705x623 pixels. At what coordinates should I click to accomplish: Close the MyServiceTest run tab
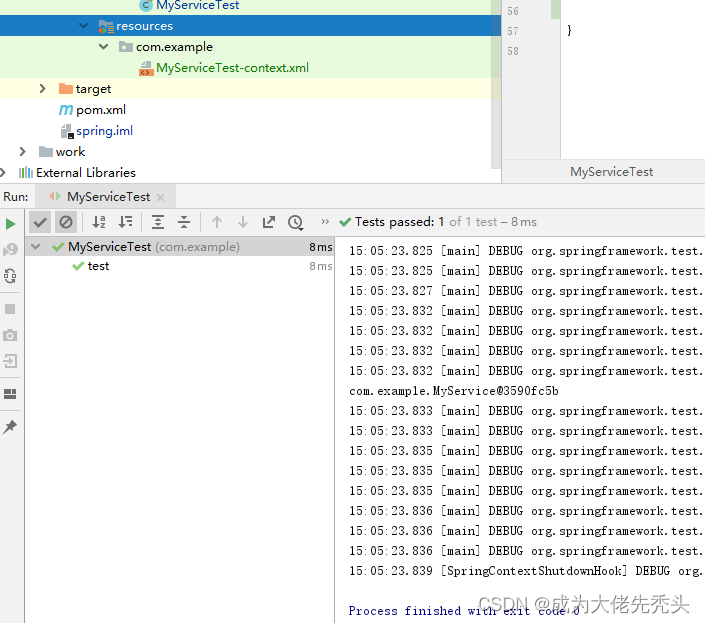click(x=161, y=197)
